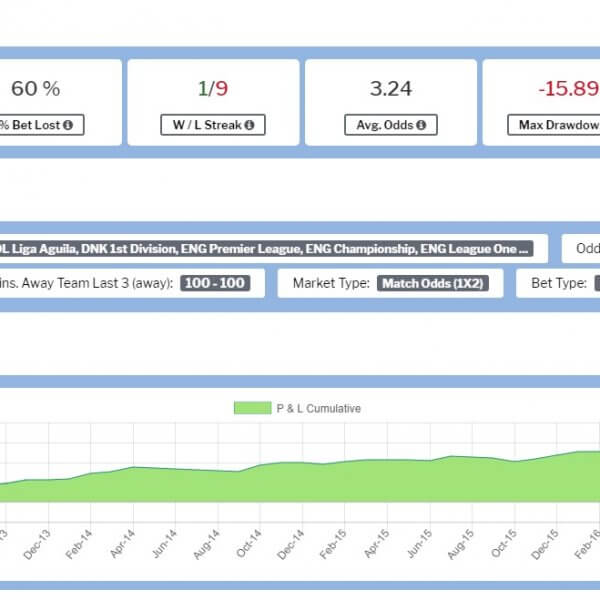
Task: Select the 1/9 streak value
Action: (x=212, y=89)
